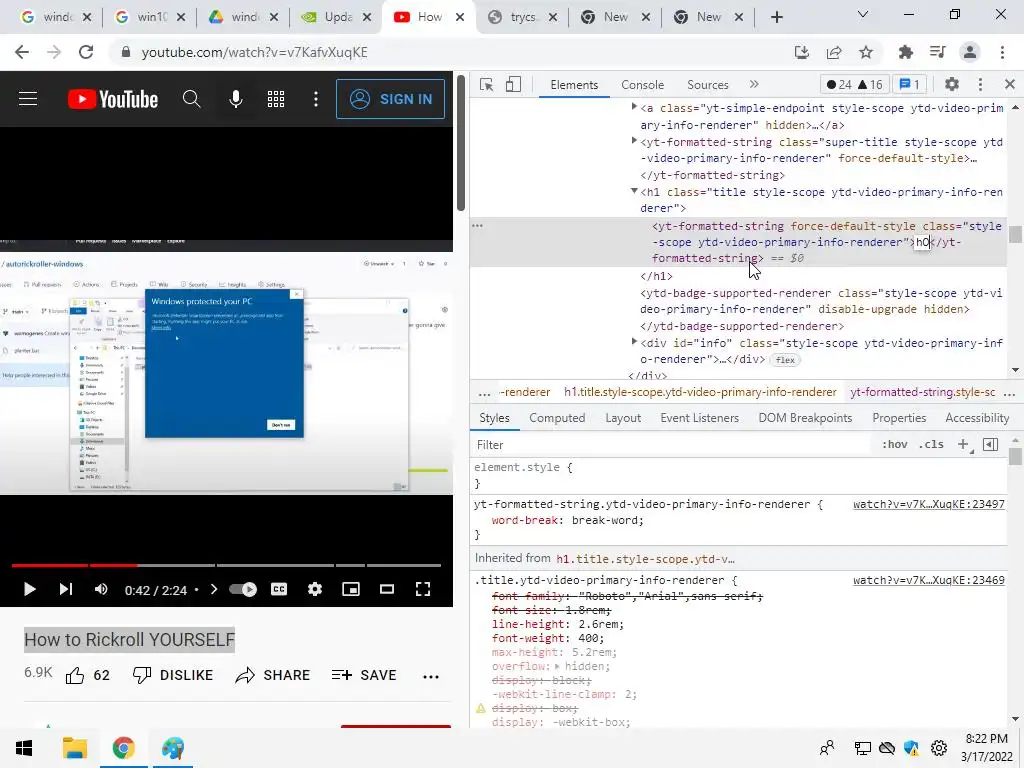
Task: Open DevTools settings gear
Action: point(952,84)
